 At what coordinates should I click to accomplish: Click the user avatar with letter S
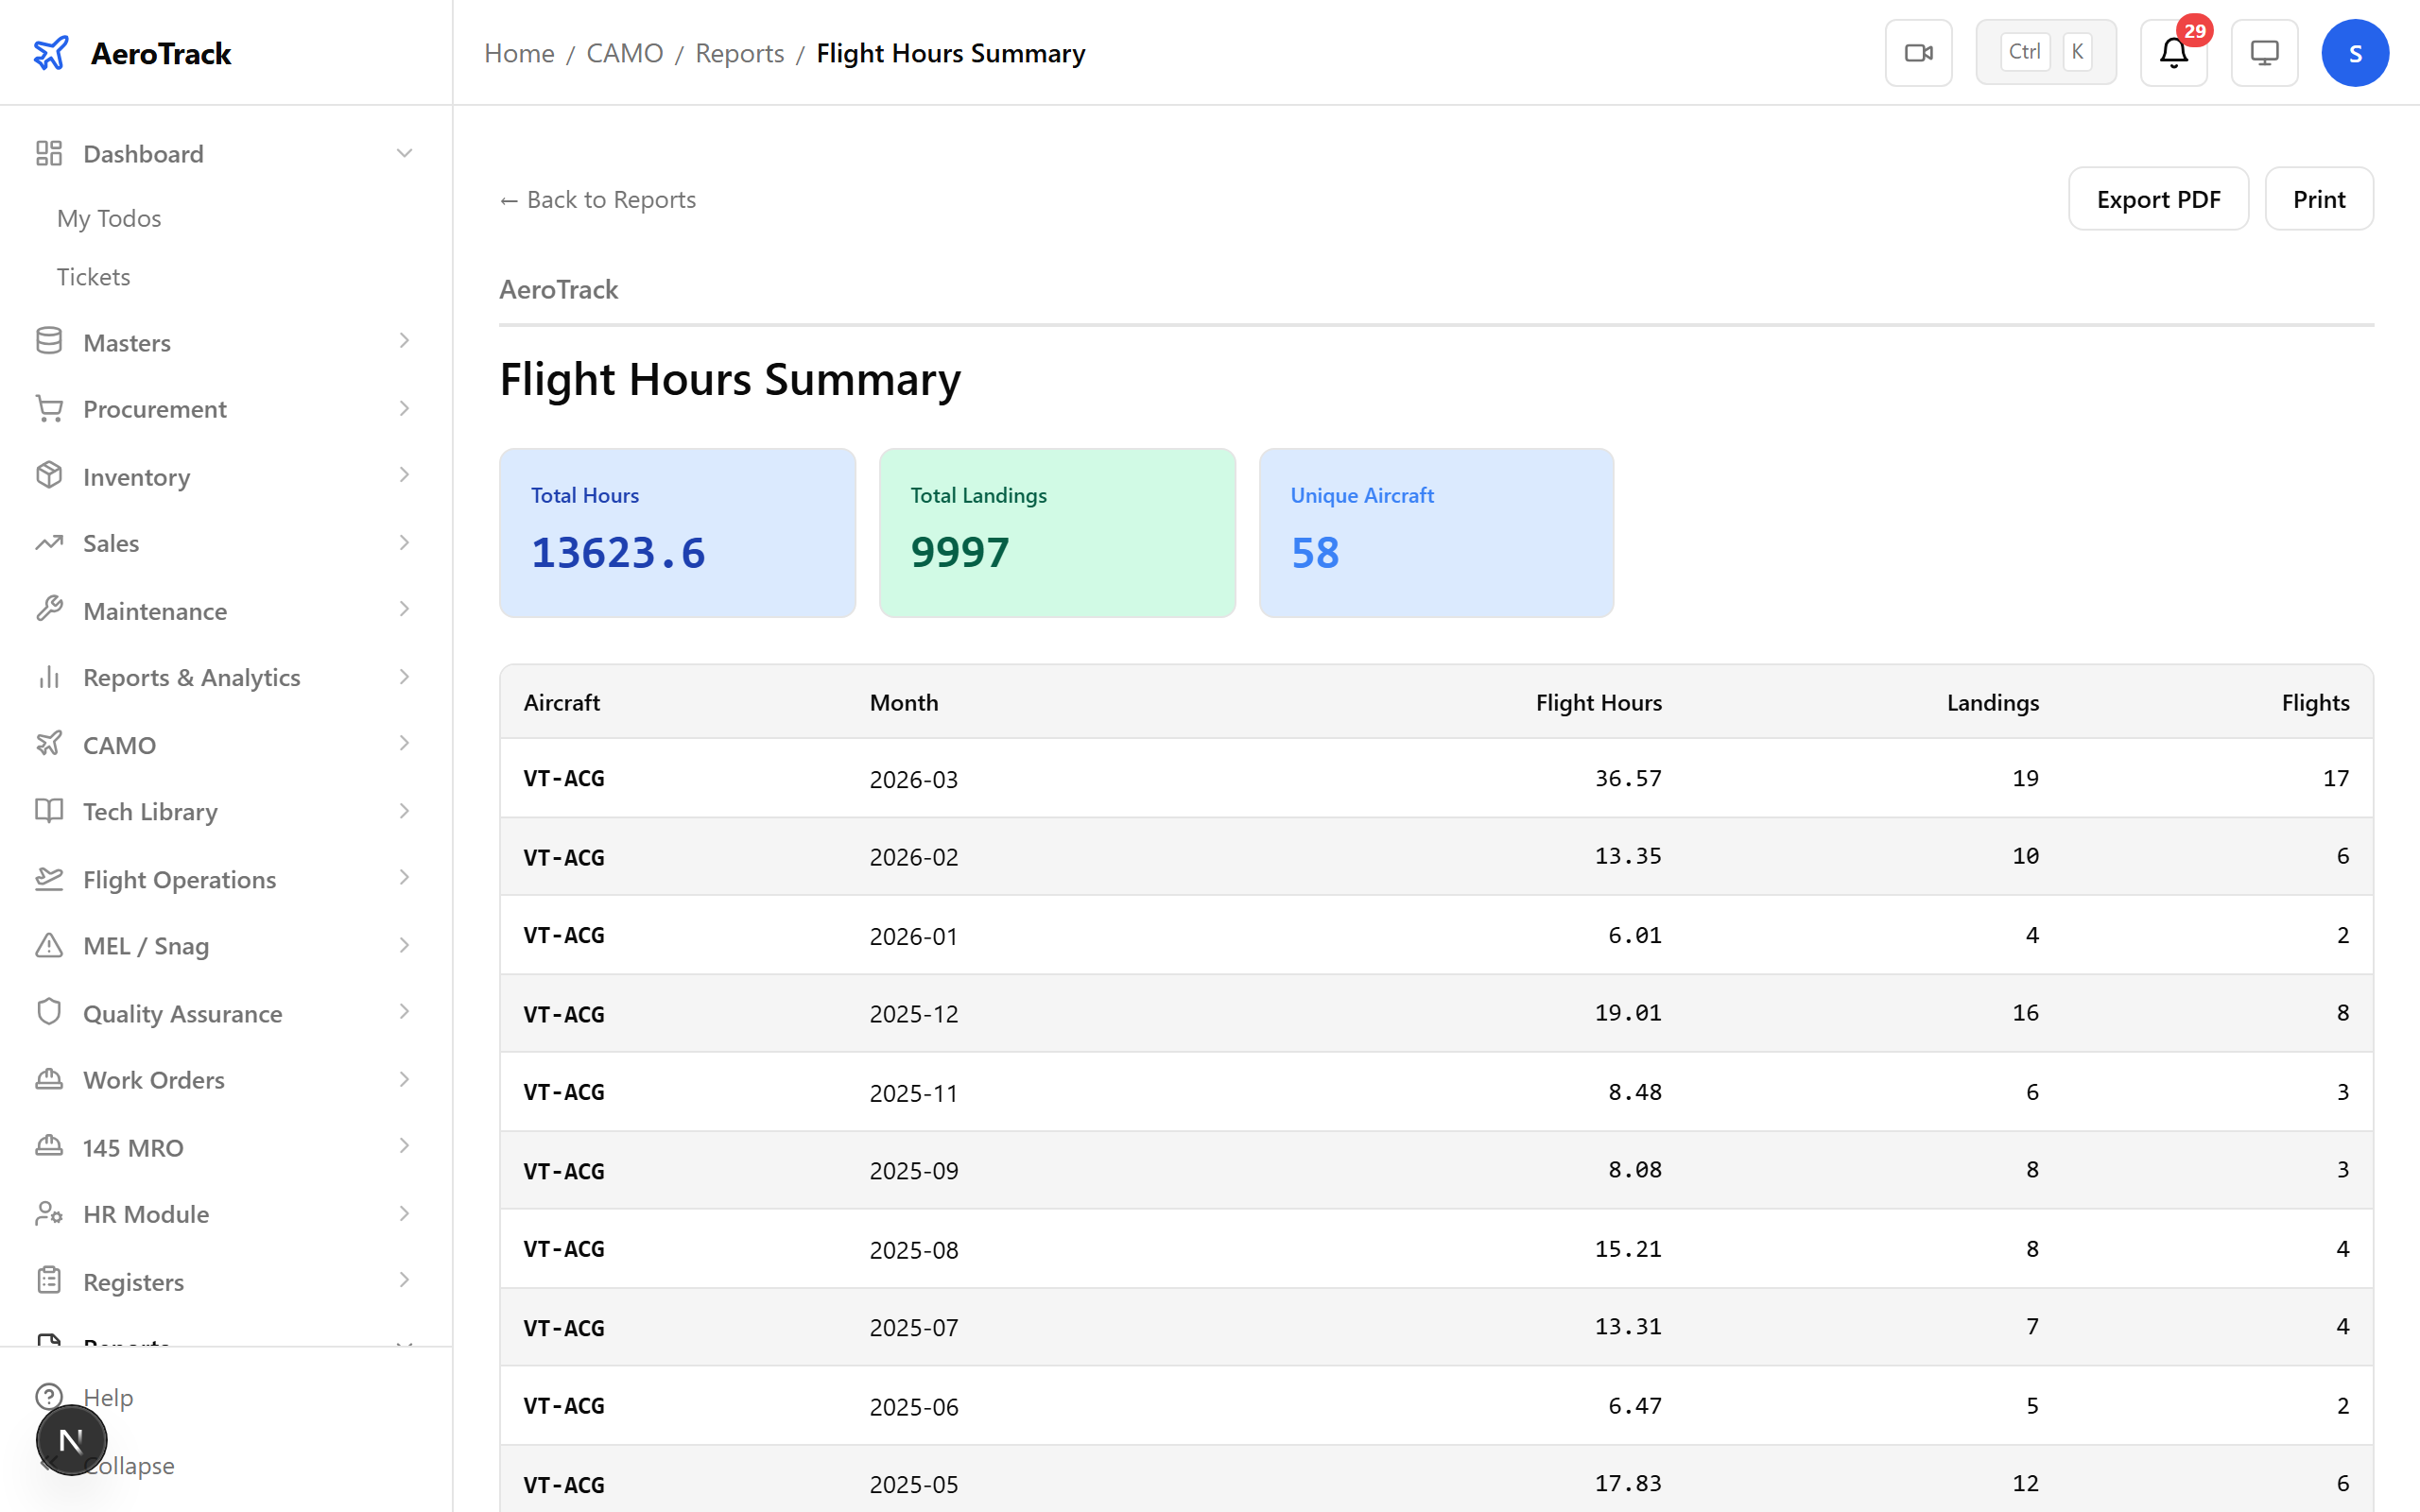(2355, 52)
